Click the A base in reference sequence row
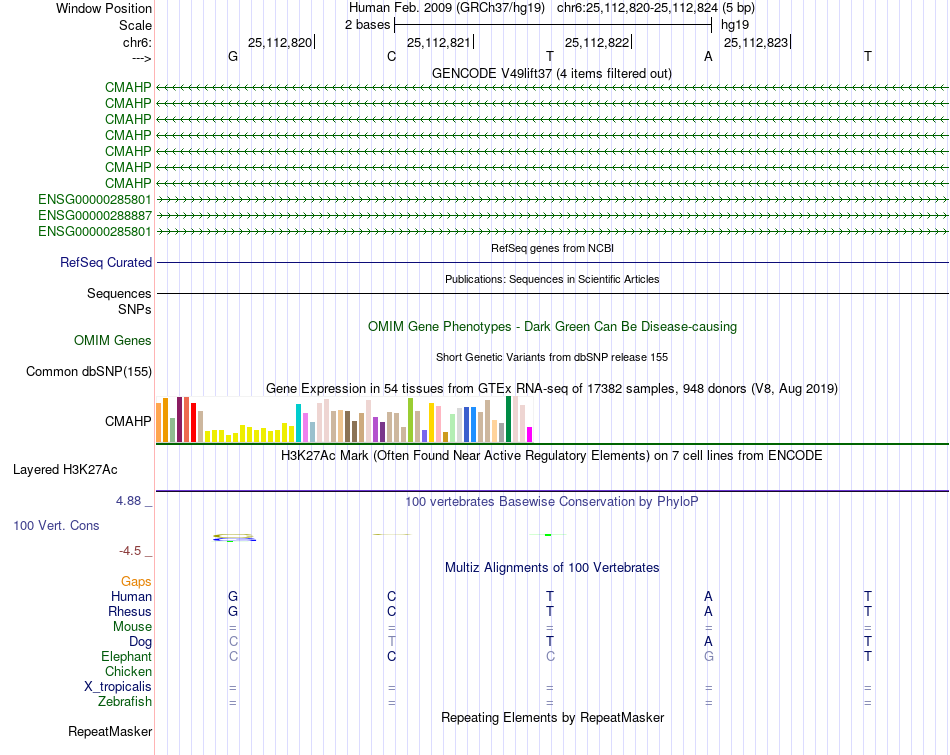 click(708, 56)
